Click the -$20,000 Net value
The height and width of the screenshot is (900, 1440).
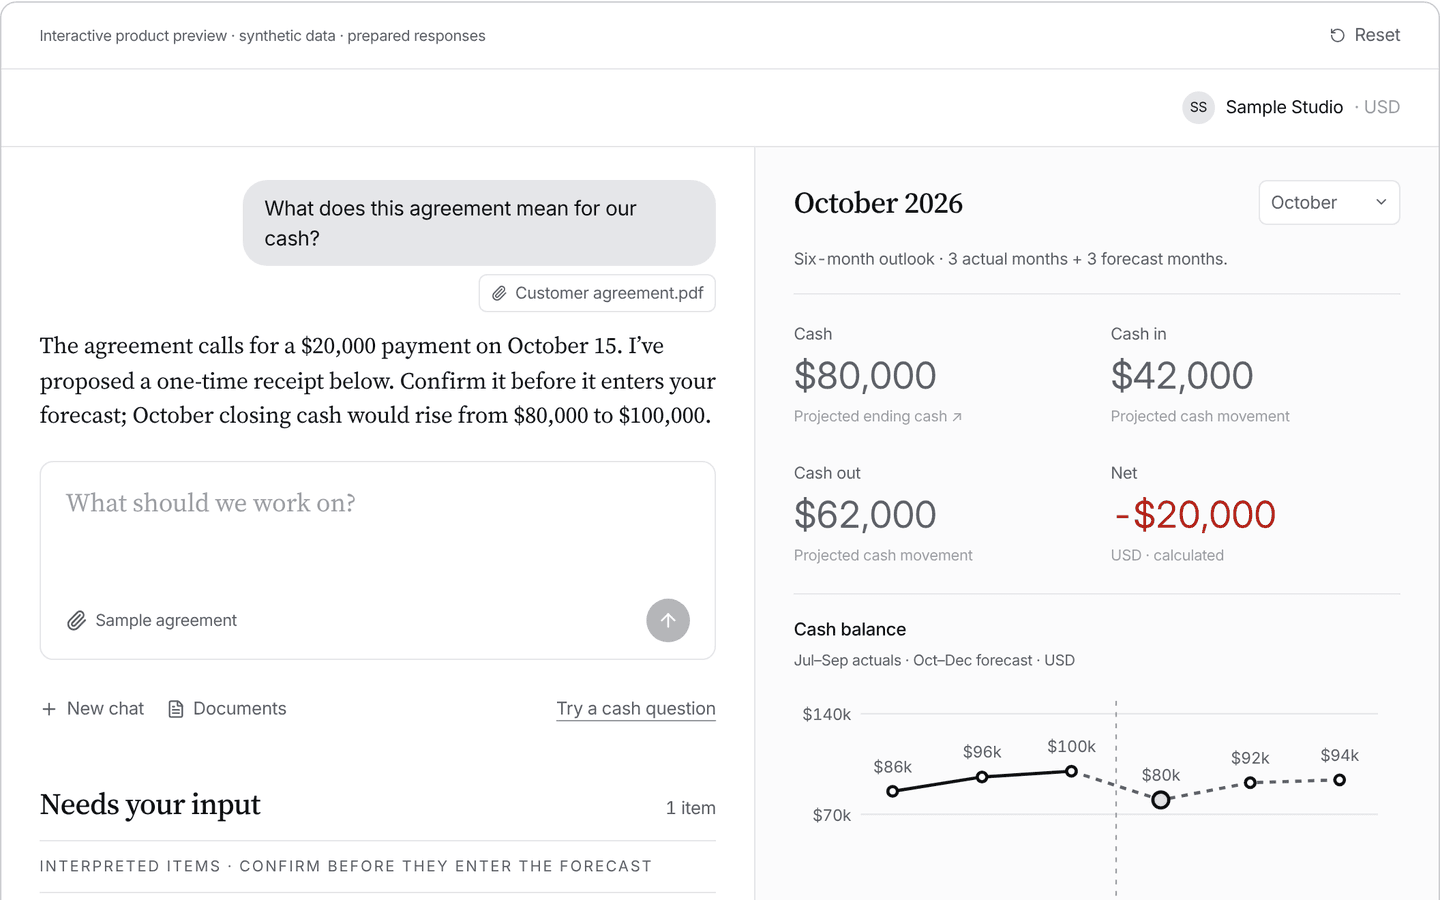coord(1195,515)
